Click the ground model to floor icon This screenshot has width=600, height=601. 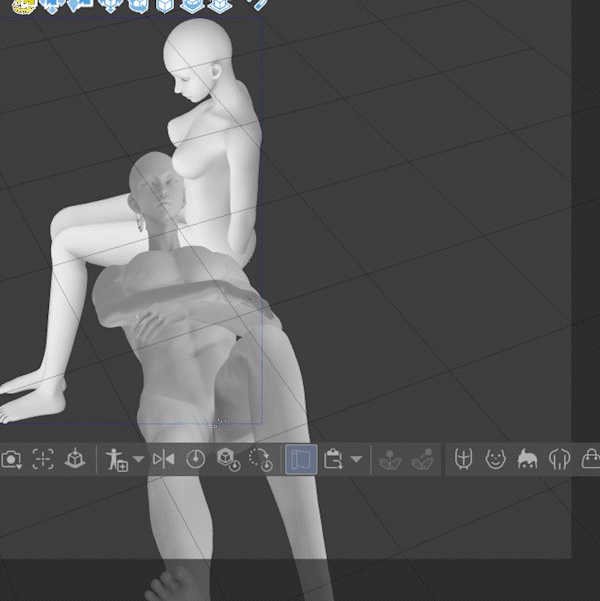(x=75, y=458)
